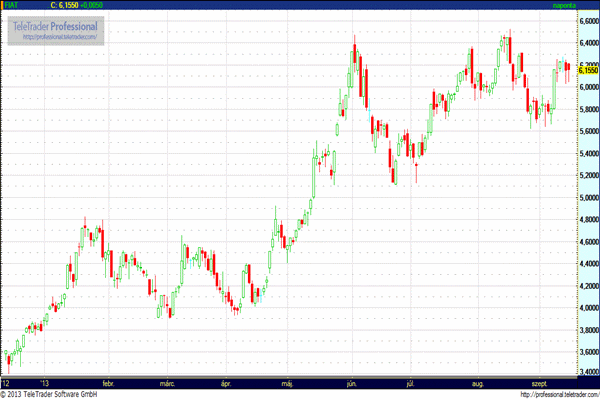Viewport: 600px width, 400px height.
Task: Select the aug. marker on time axis
Action: (478, 383)
